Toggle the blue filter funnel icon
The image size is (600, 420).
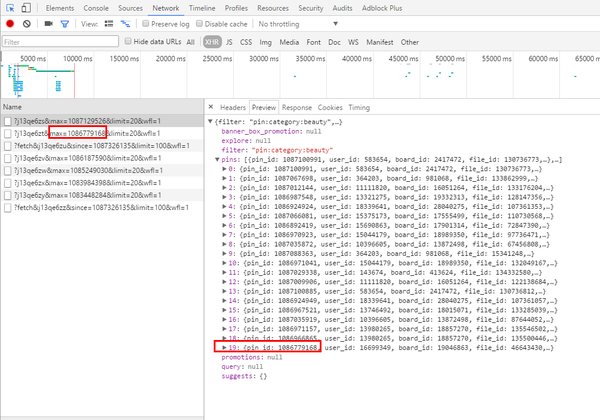(x=65, y=24)
